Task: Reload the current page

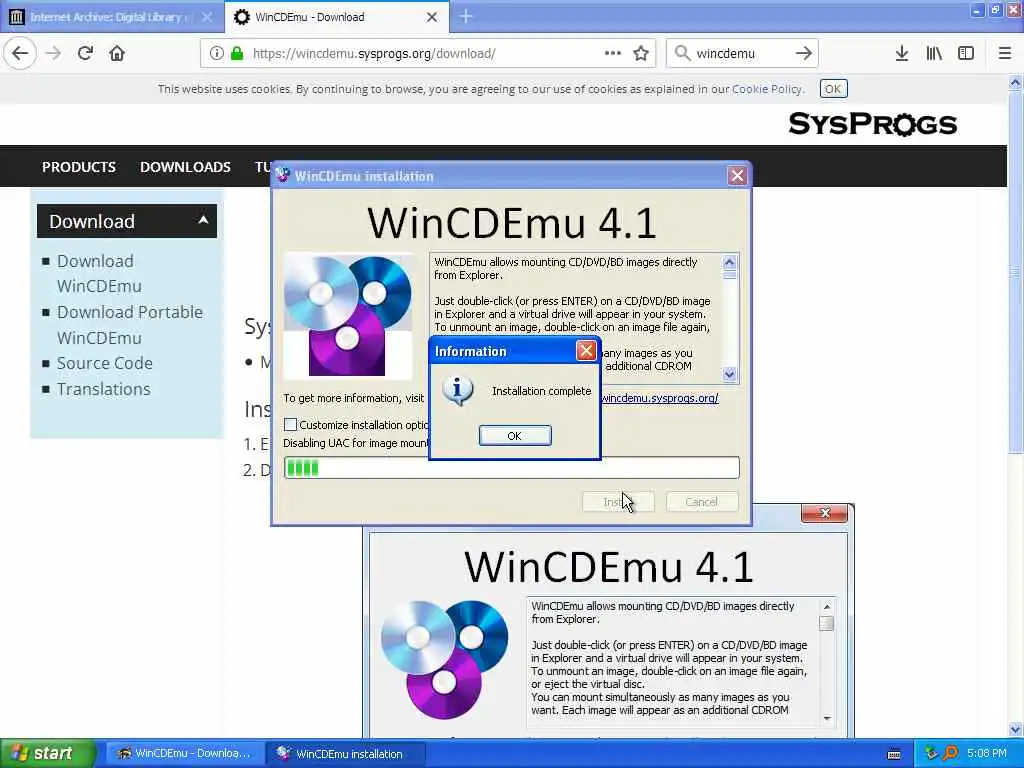Action: click(x=85, y=54)
